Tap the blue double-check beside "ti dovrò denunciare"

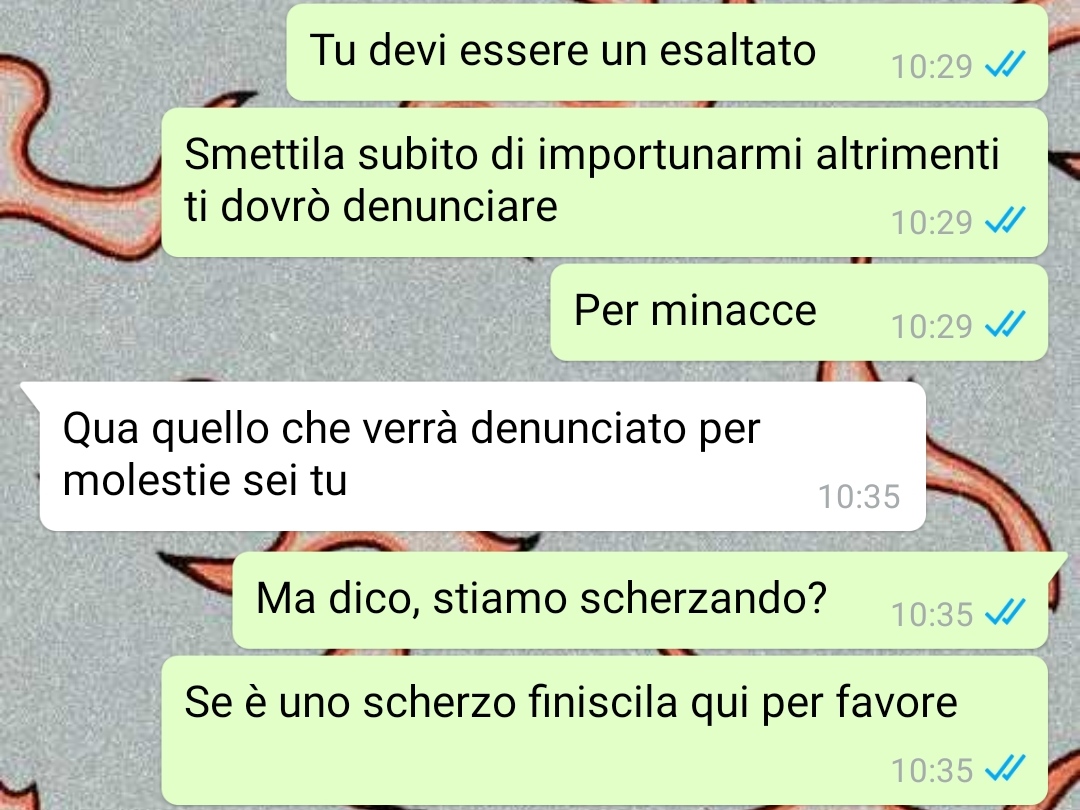1006,220
